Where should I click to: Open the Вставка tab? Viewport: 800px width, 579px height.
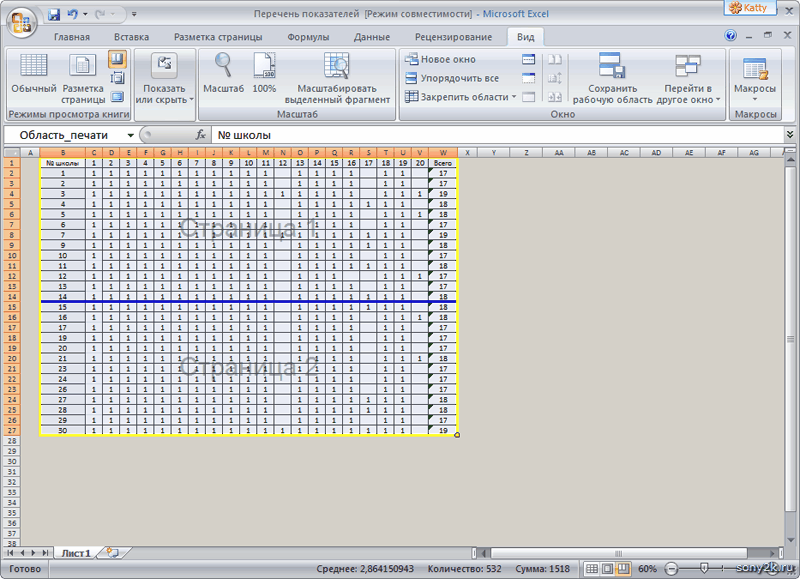point(131,37)
